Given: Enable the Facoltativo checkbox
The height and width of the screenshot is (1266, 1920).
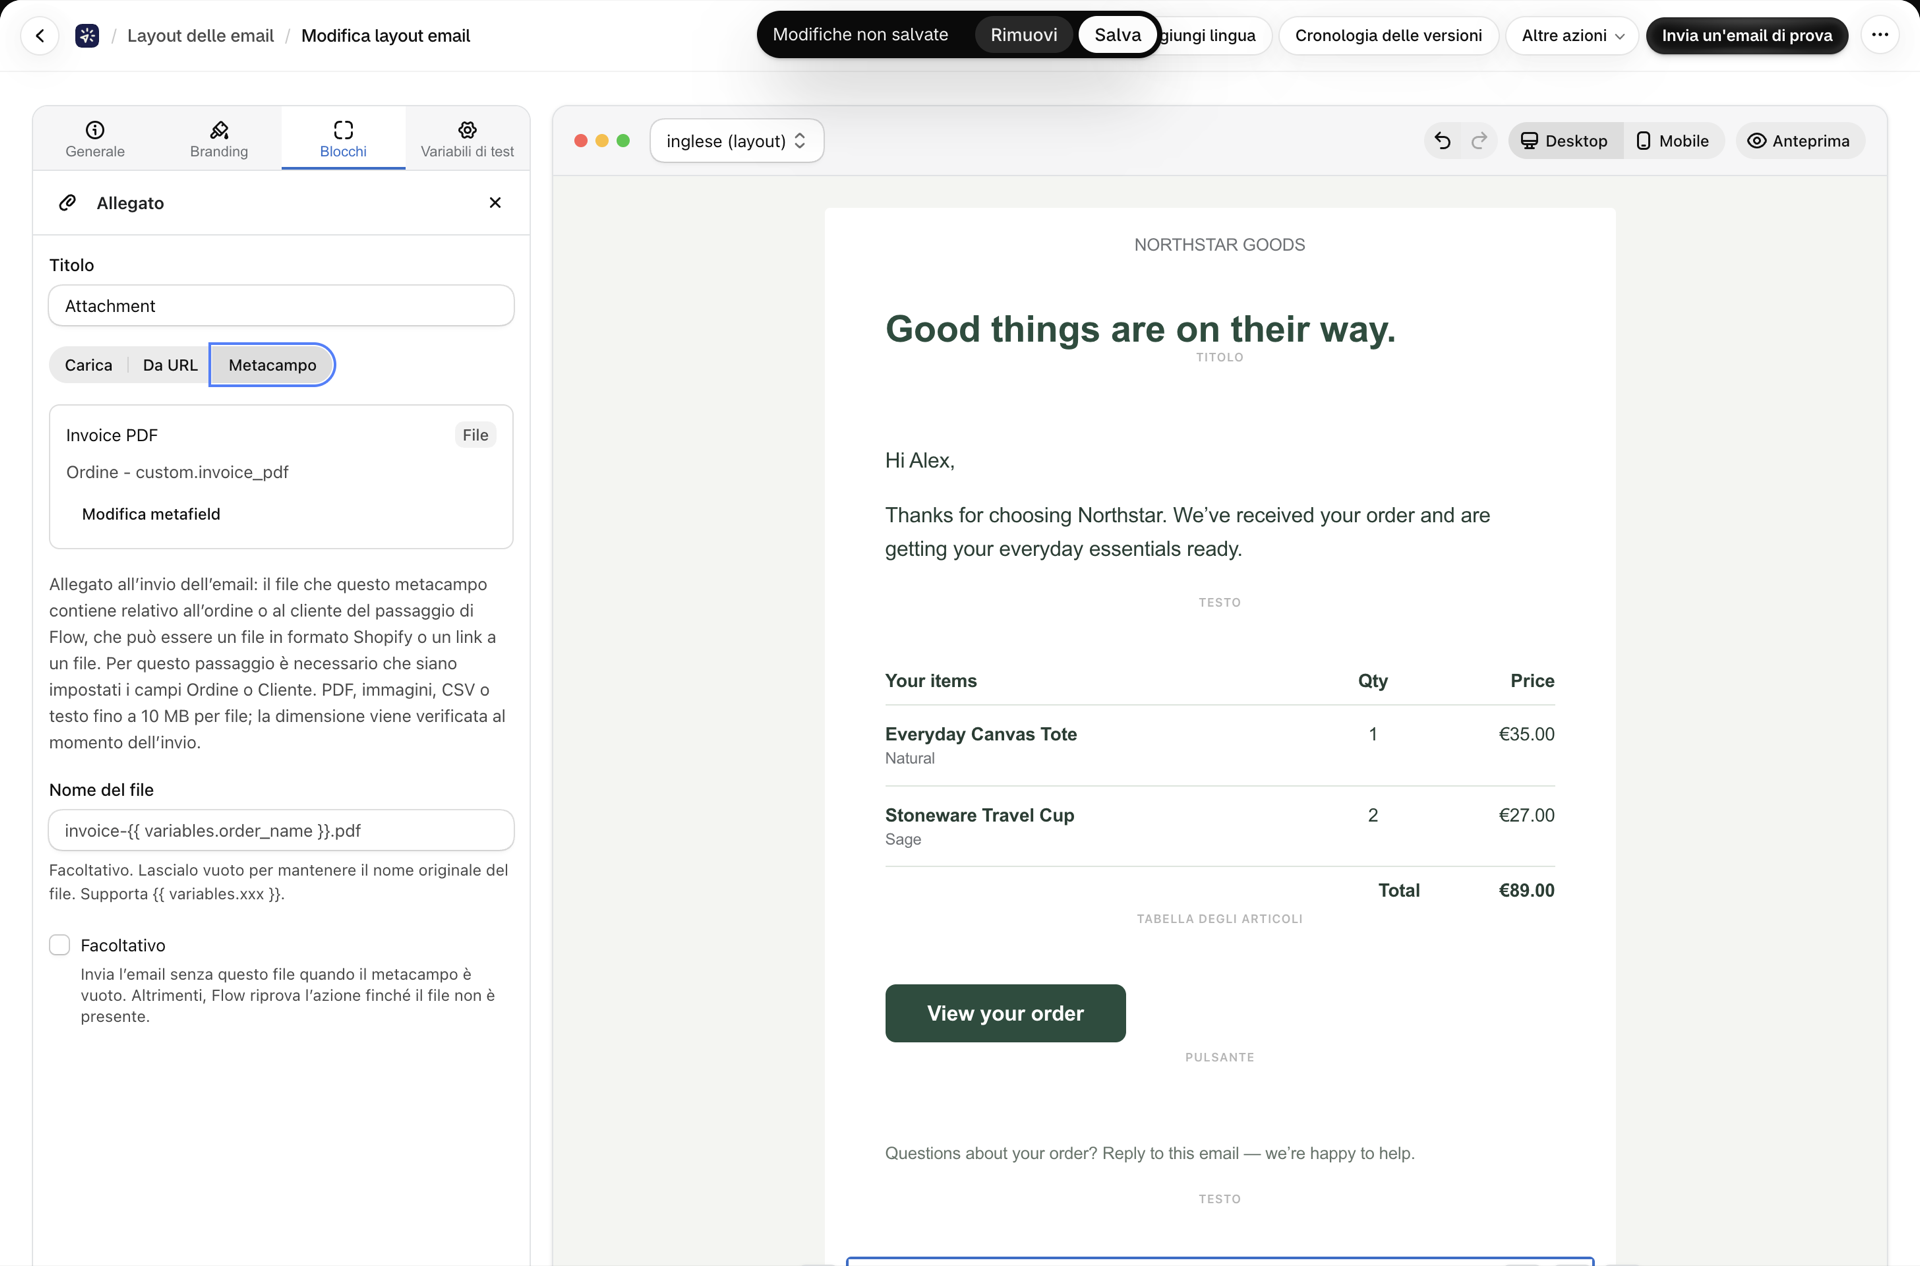Looking at the screenshot, I should click(x=60, y=945).
